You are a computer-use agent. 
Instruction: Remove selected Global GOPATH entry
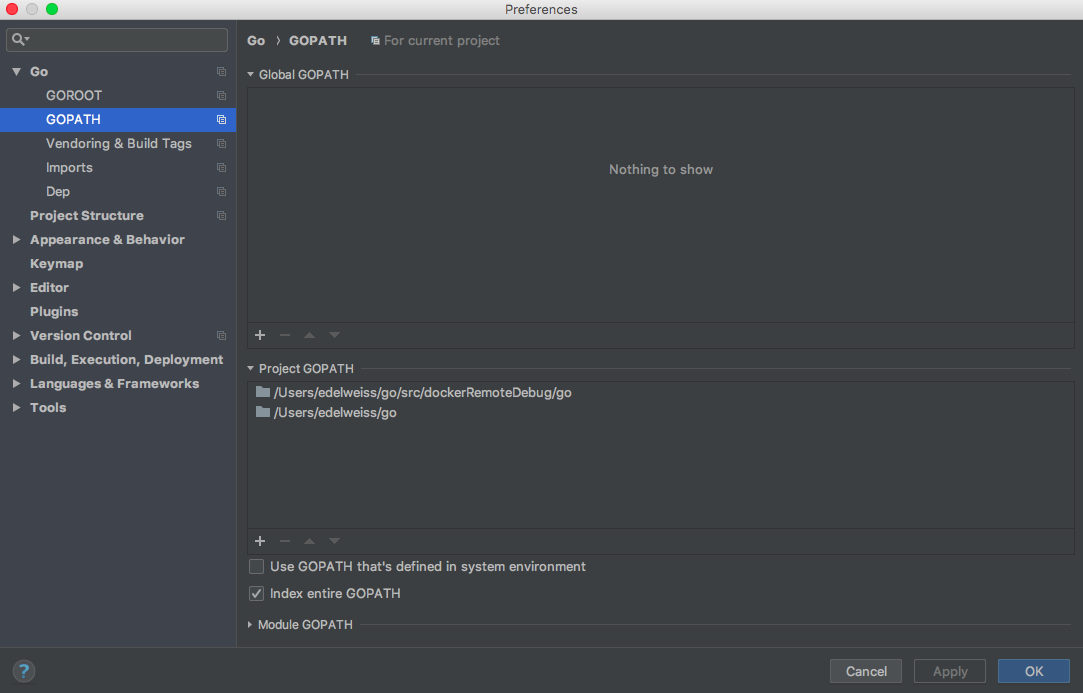click(285, 335)
